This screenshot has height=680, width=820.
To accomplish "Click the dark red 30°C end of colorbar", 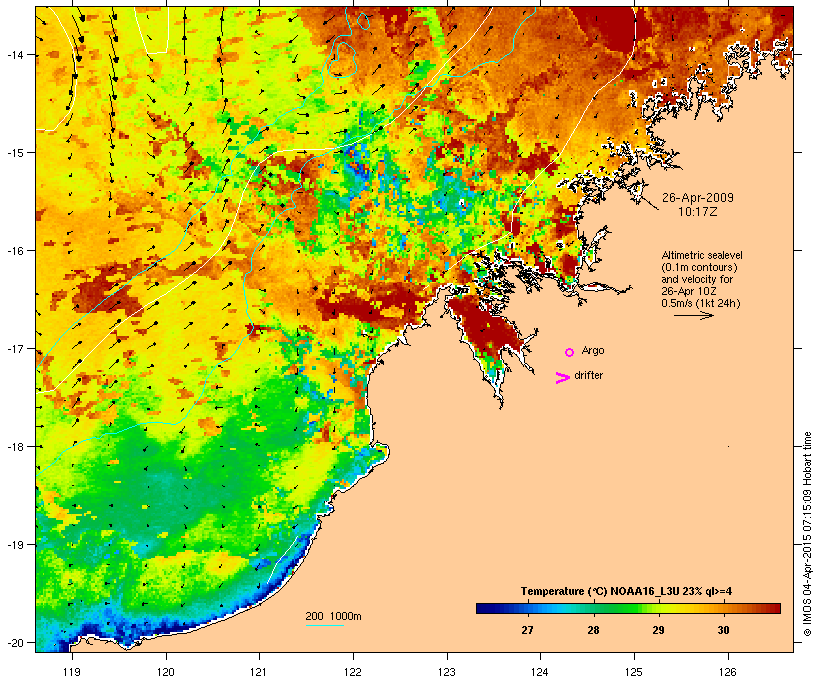I will (772, 608).
